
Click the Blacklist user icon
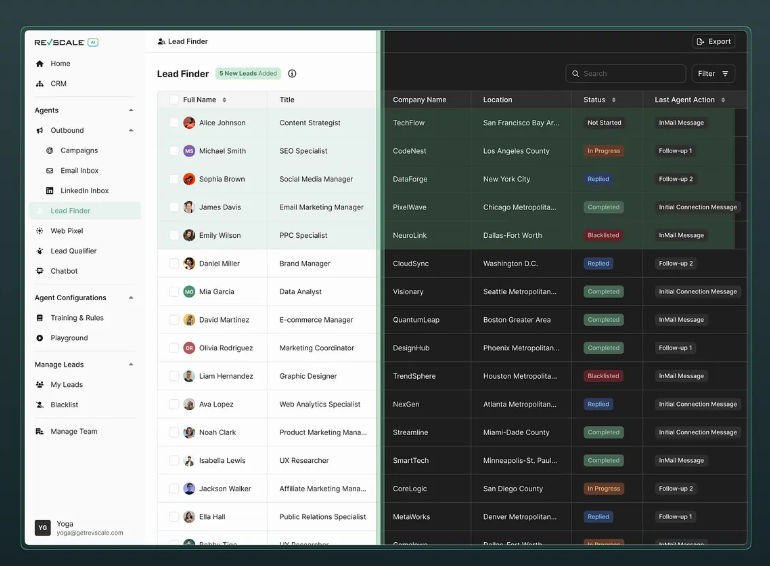coord(40,404)
